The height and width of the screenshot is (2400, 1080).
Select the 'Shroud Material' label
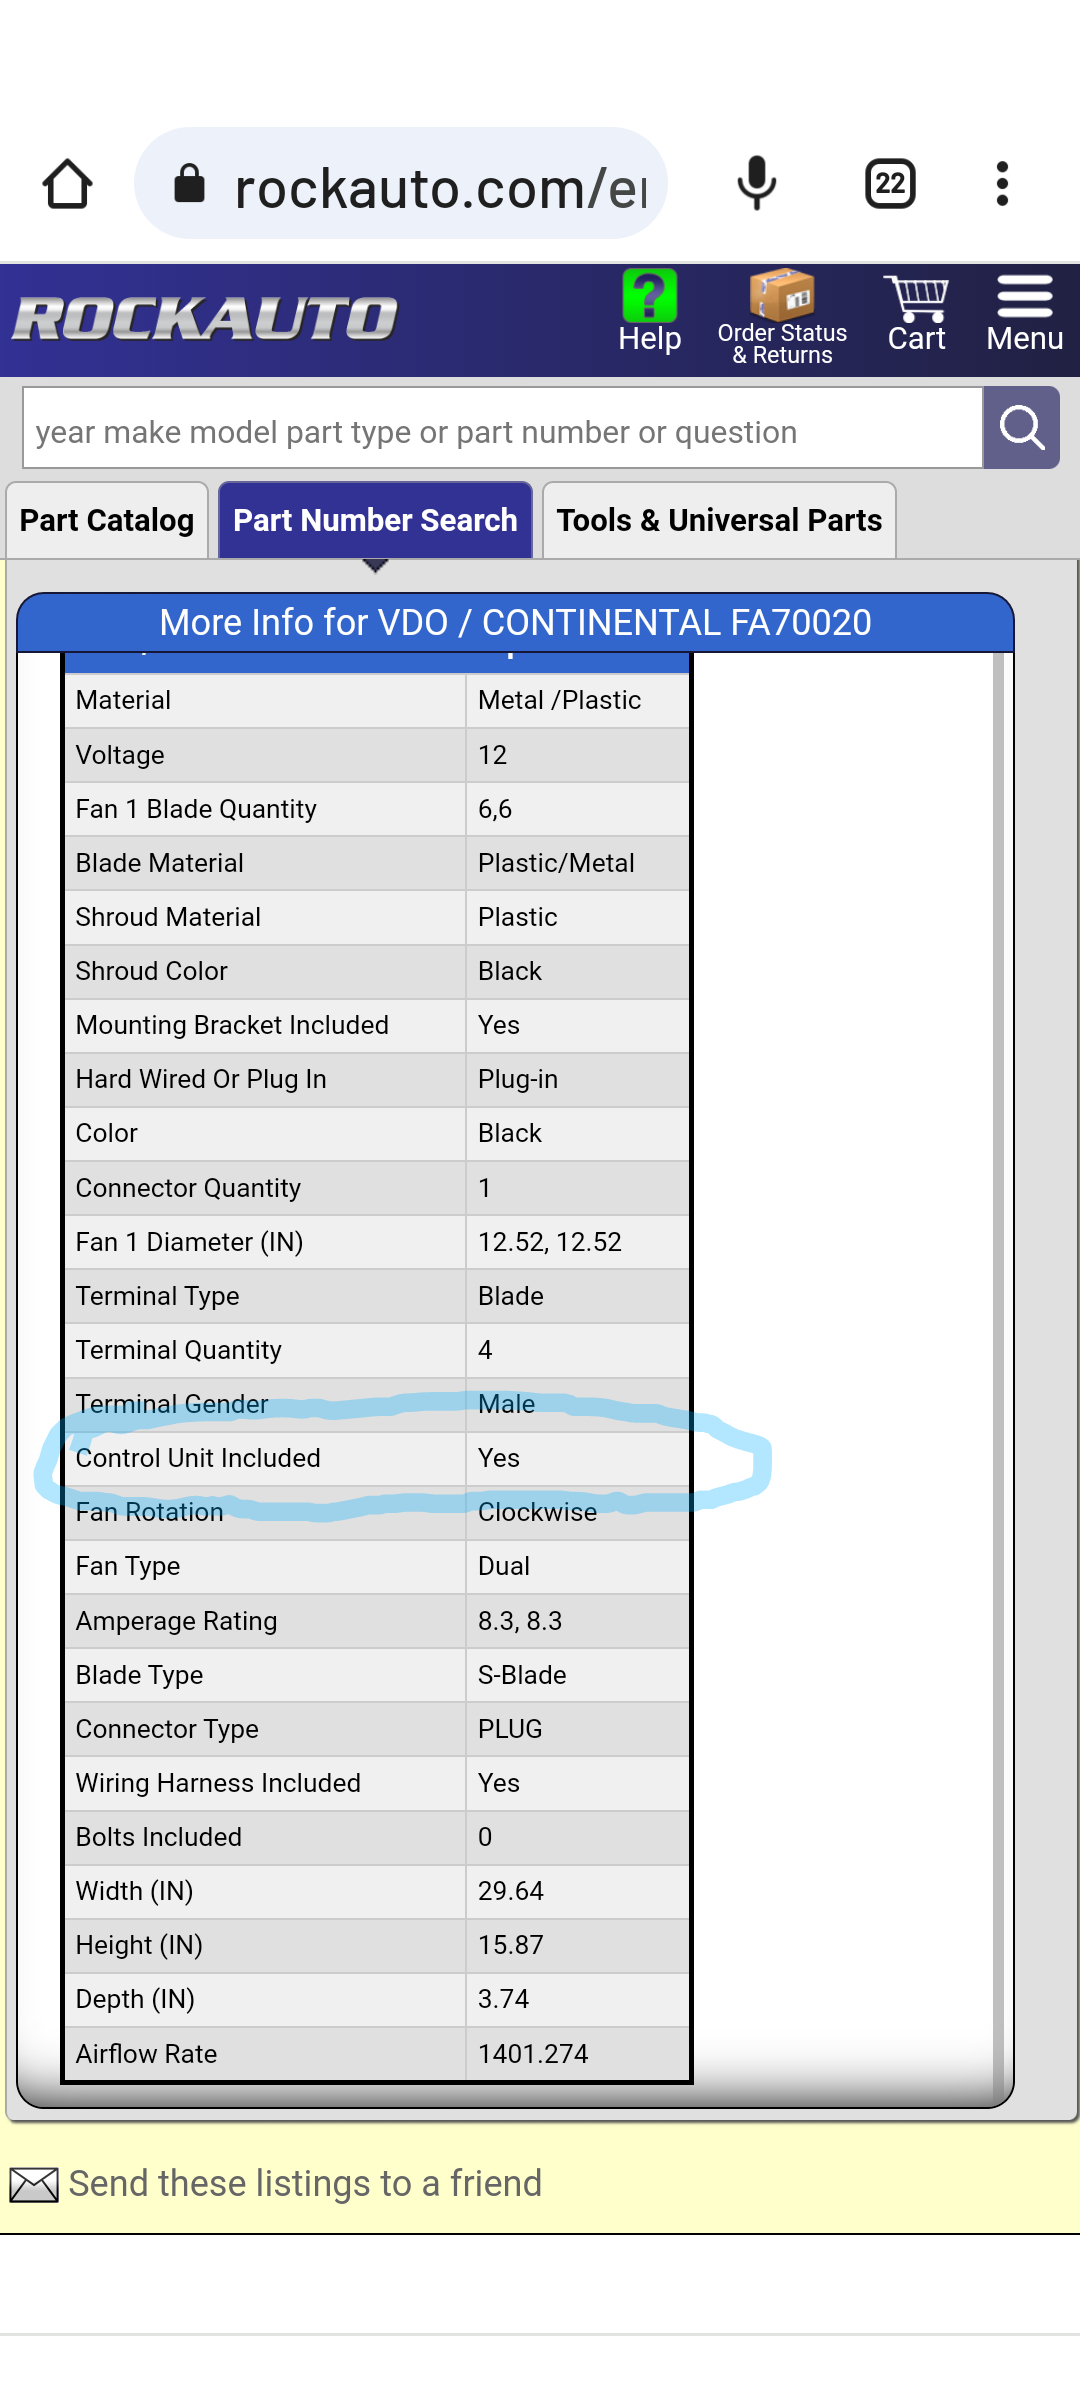(x=168, y=917)
